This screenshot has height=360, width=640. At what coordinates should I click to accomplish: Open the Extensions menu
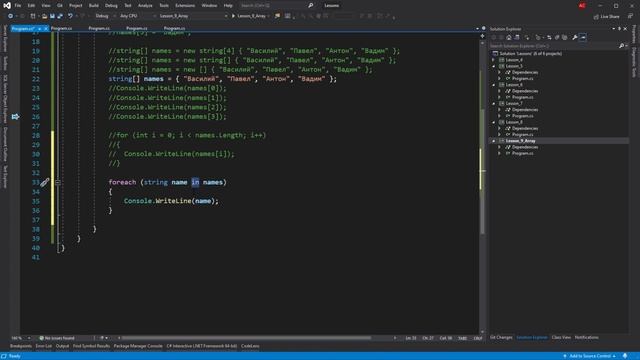pos(185,6)
